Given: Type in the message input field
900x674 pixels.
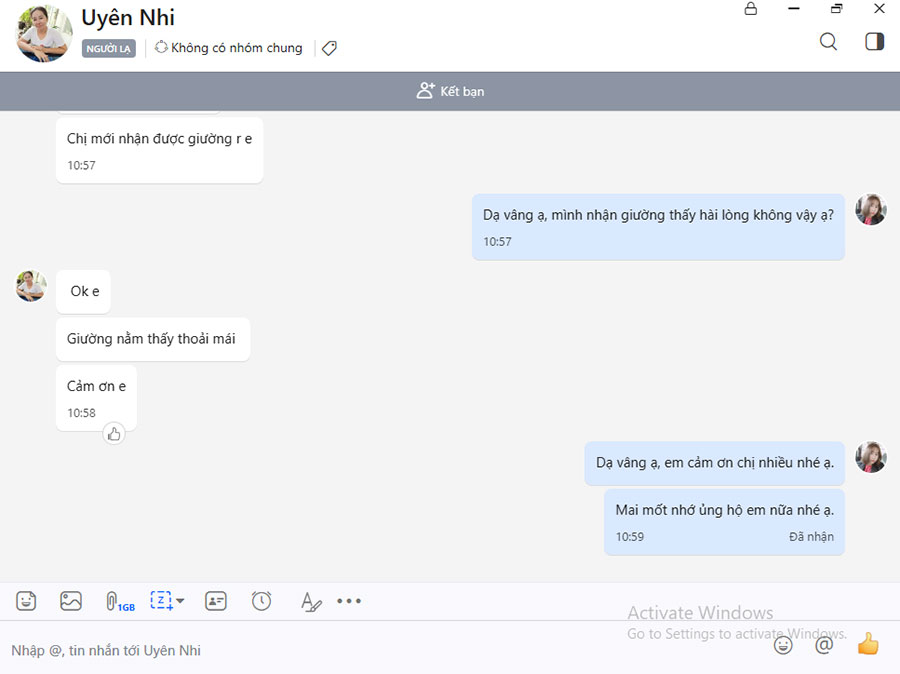Looking at the screenshot, I should [380, 650].
